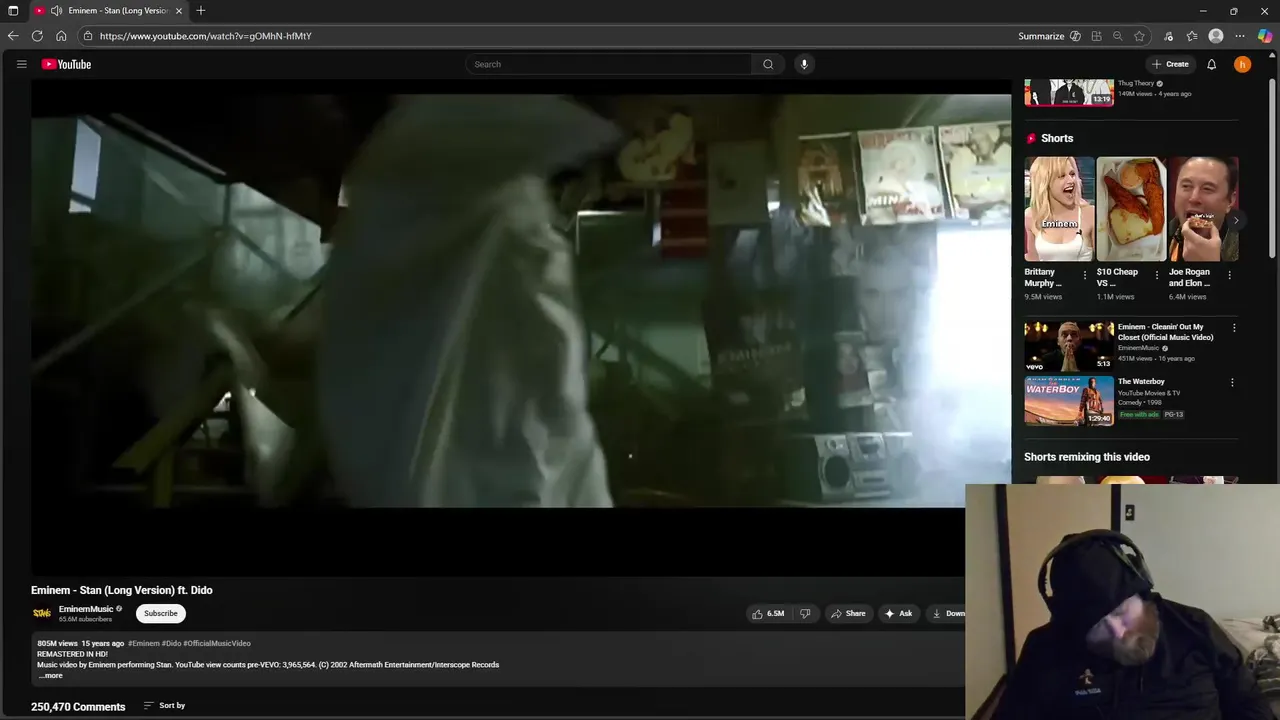
Task: Focus the YouTube search field
Action: pyautogui.click(x=608, y=64)
